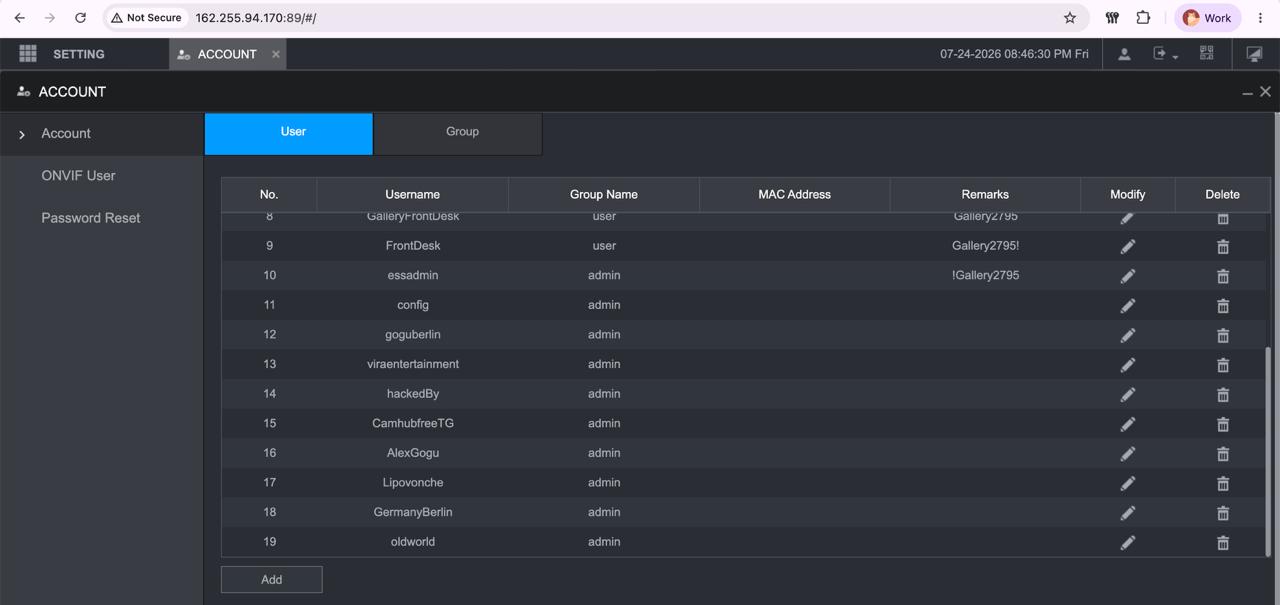Bookmark this page with star icon
The height and width of the screenshot is (605, 1280).
point(1070,18)
